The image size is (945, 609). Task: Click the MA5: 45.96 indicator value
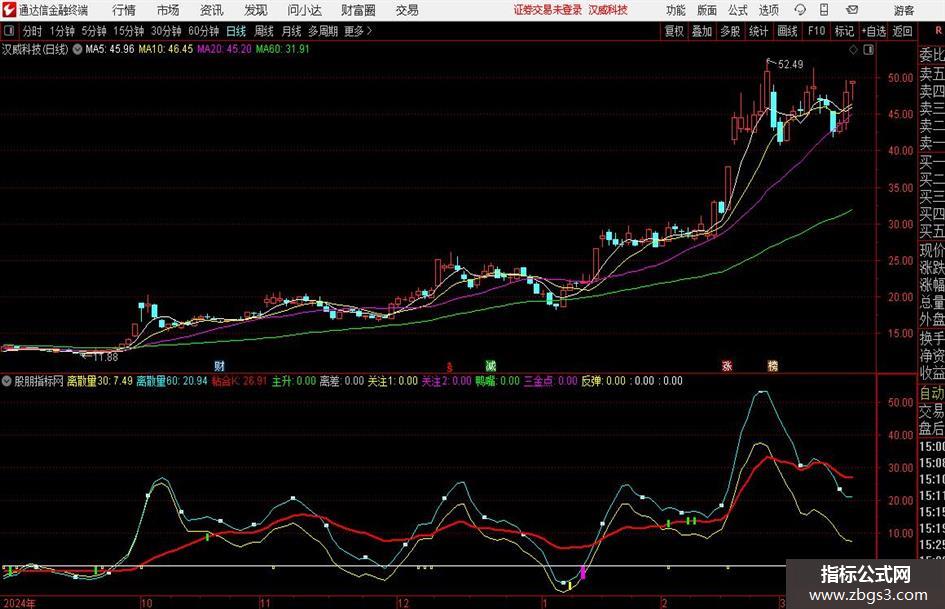[110, 49]
